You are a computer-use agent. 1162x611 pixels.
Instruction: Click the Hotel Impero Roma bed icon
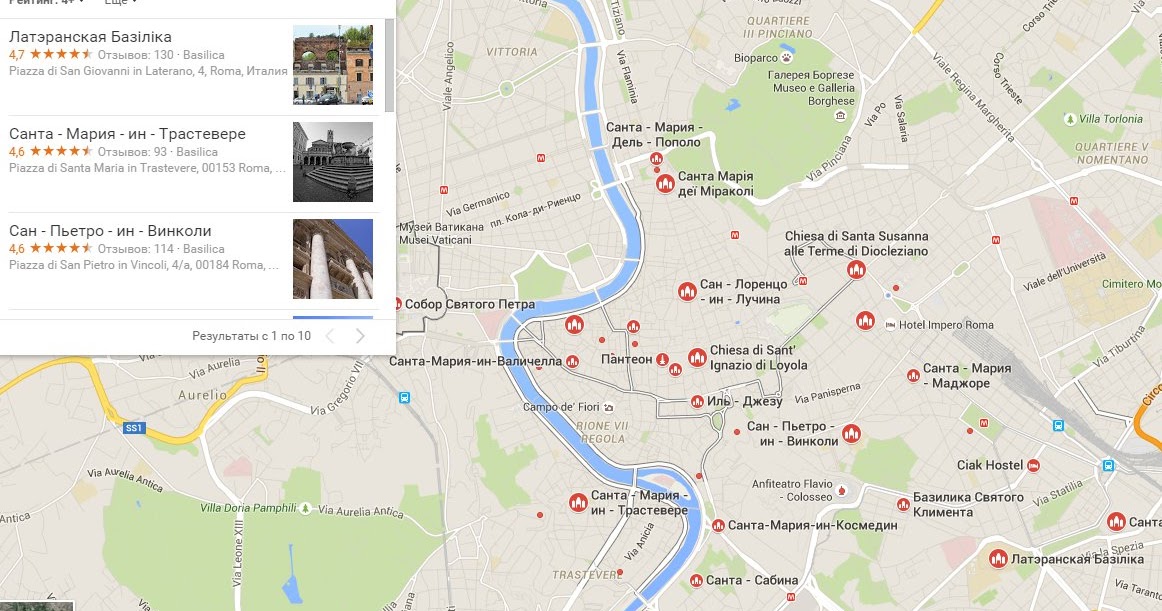click(890, 325)
